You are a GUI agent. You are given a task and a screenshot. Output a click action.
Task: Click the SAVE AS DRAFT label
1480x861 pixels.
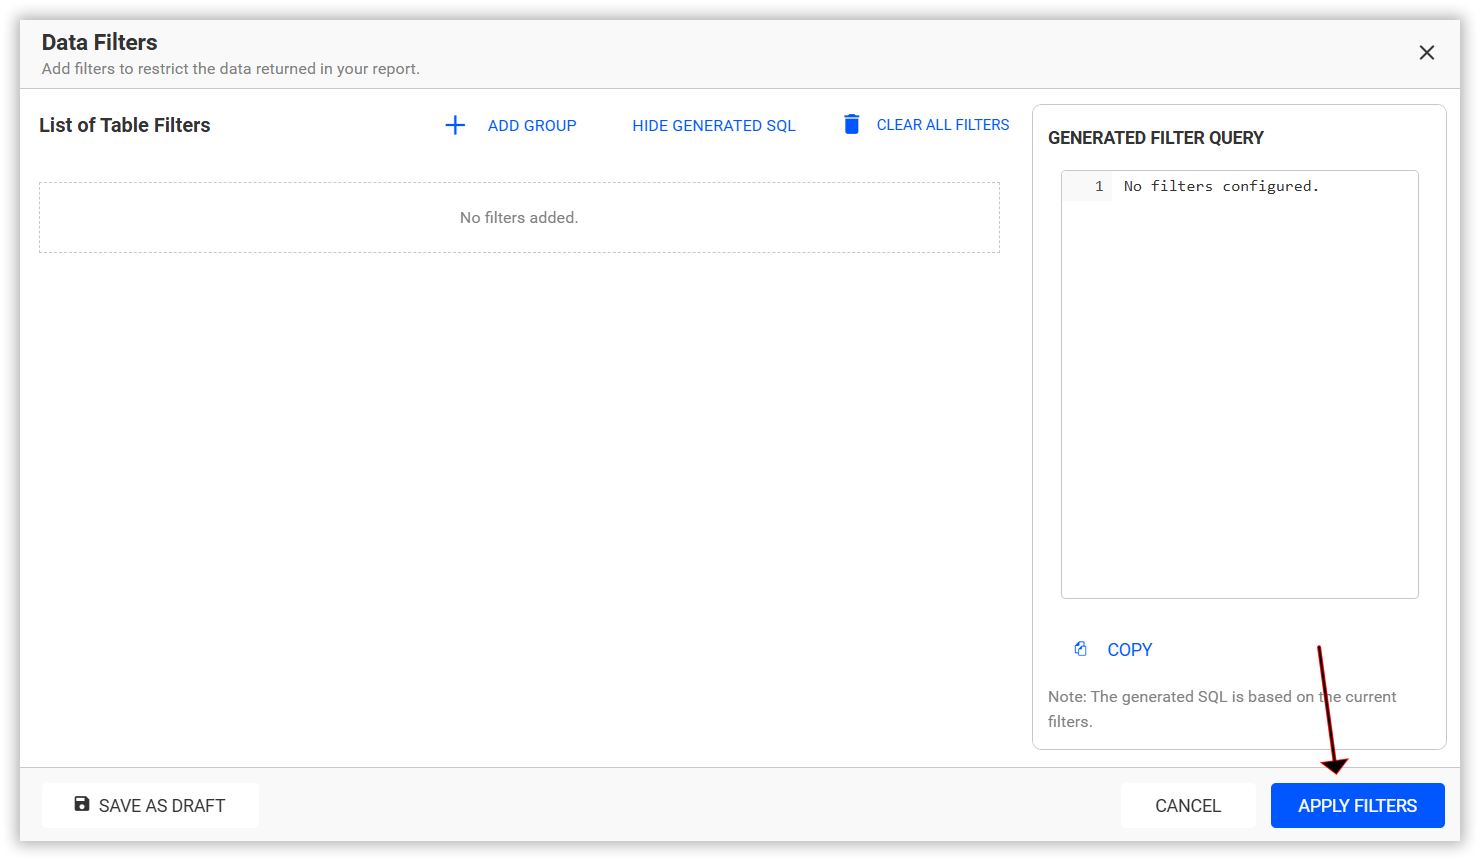pyautogui.click(x=162, y=806)
